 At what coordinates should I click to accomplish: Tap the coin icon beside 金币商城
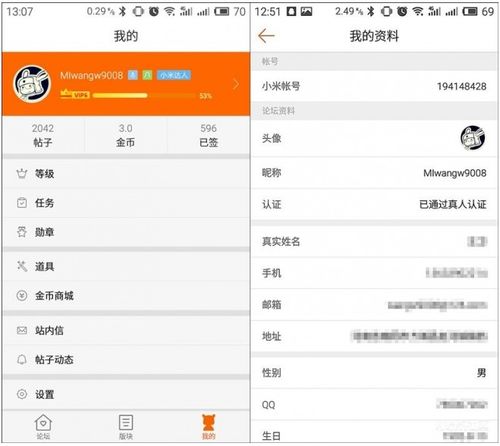(x=22, y=296)
